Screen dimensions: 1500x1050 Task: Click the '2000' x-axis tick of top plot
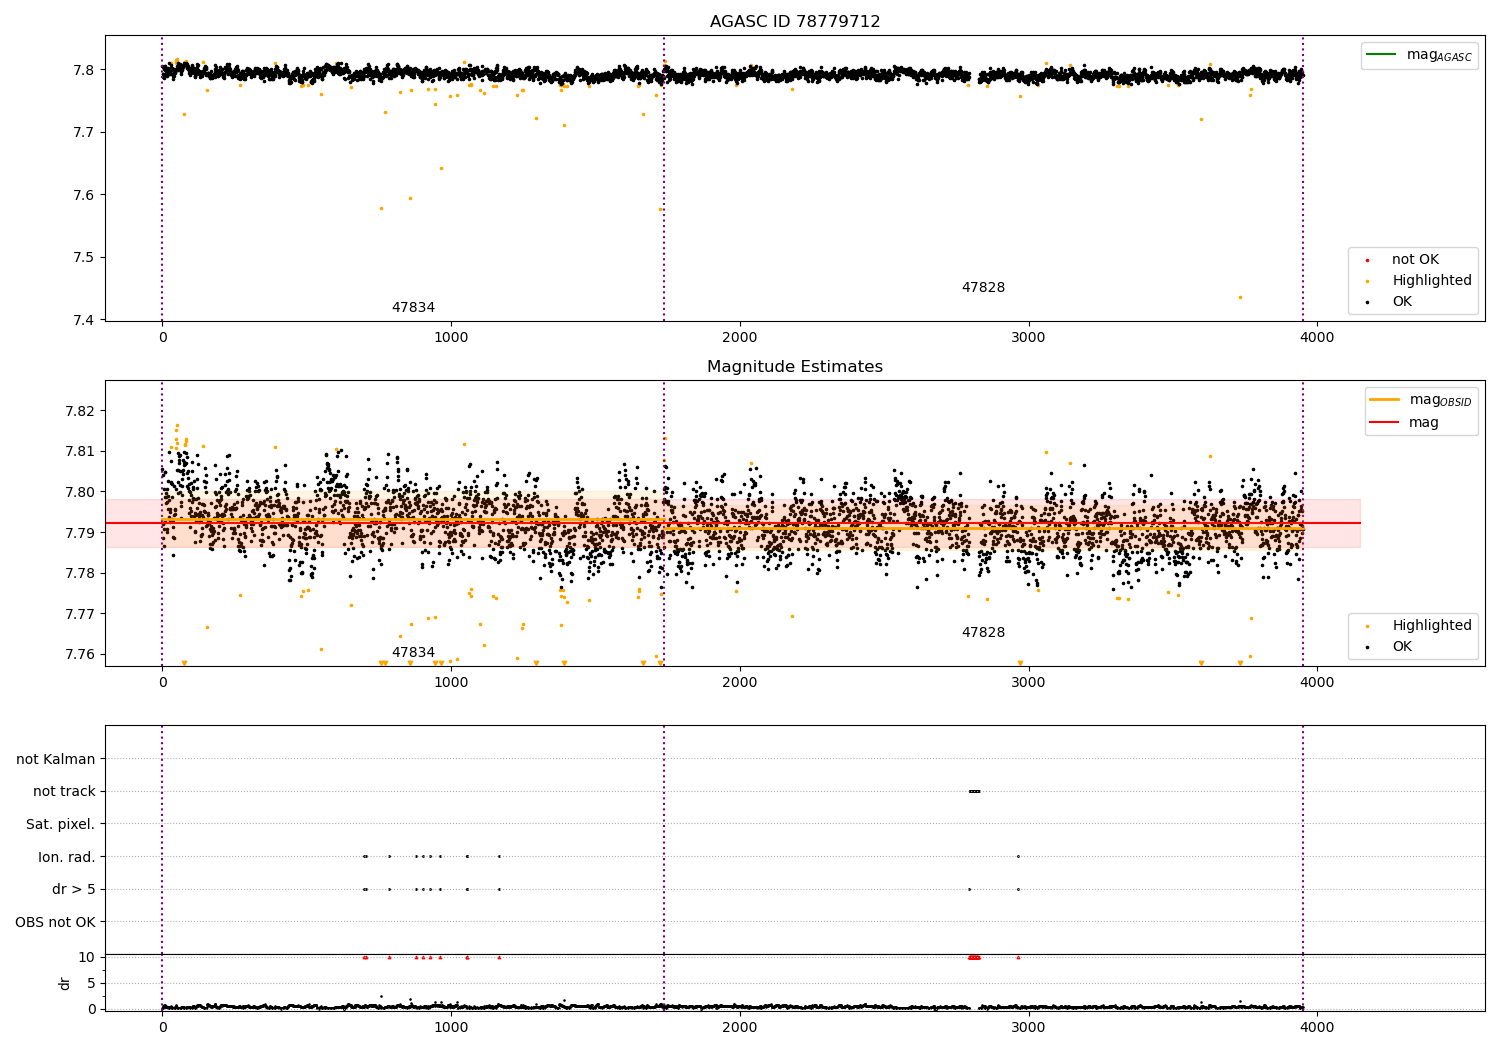(740, 338)
